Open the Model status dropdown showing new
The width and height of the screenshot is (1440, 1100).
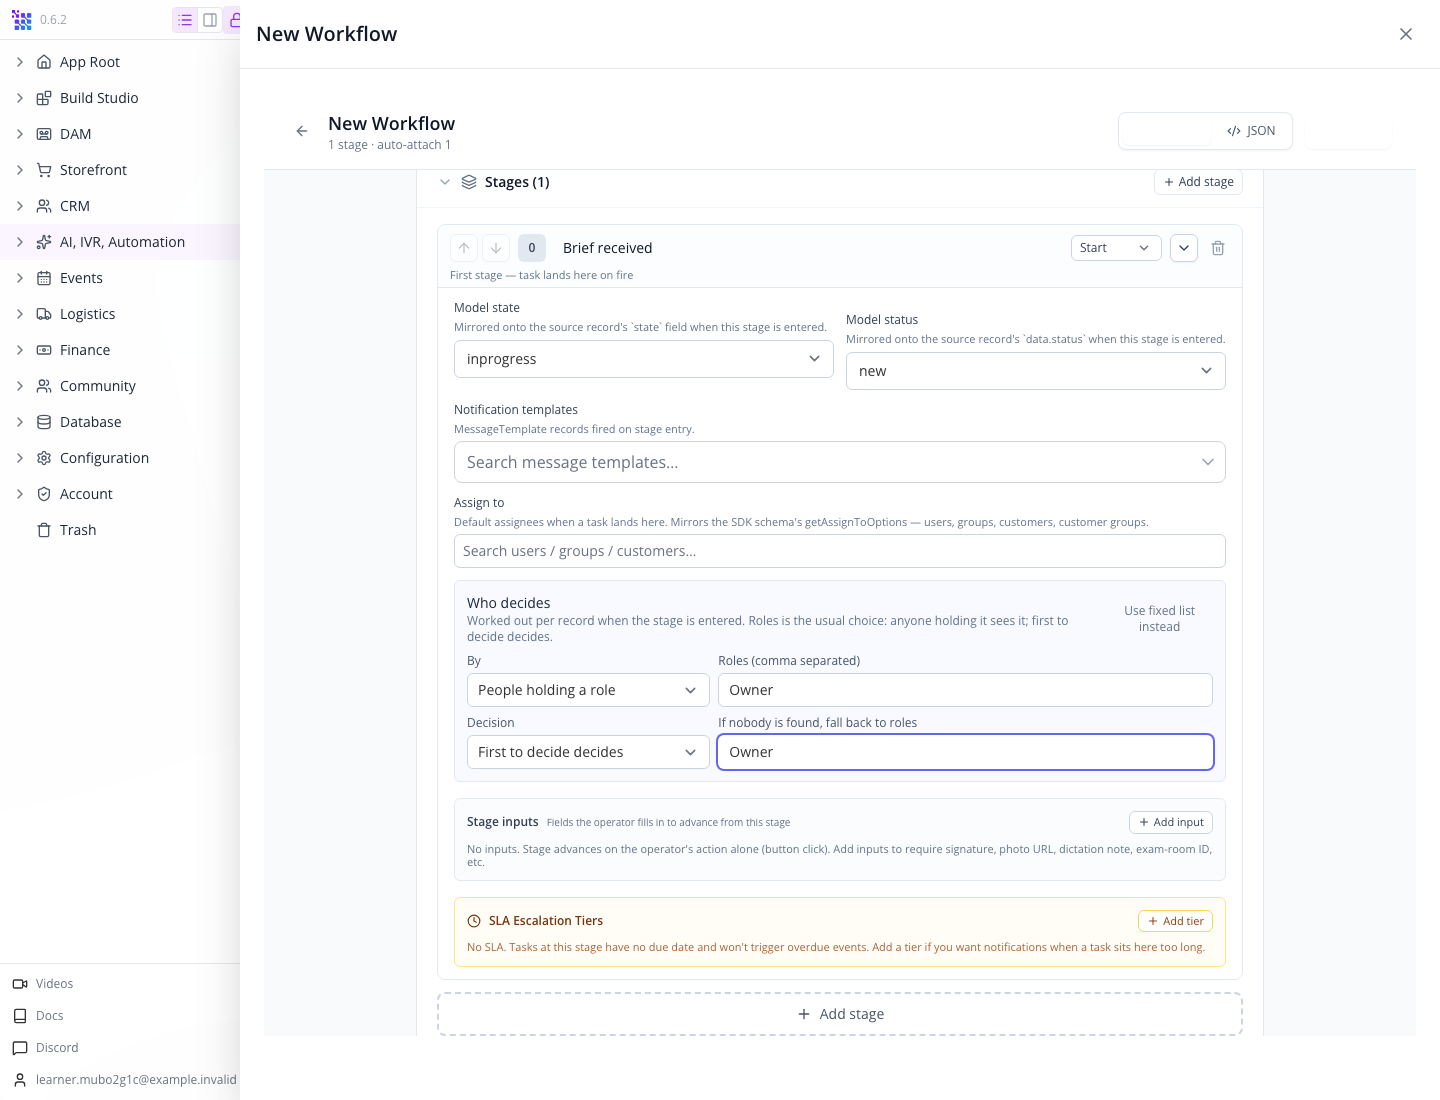(x=1036, y=371)
